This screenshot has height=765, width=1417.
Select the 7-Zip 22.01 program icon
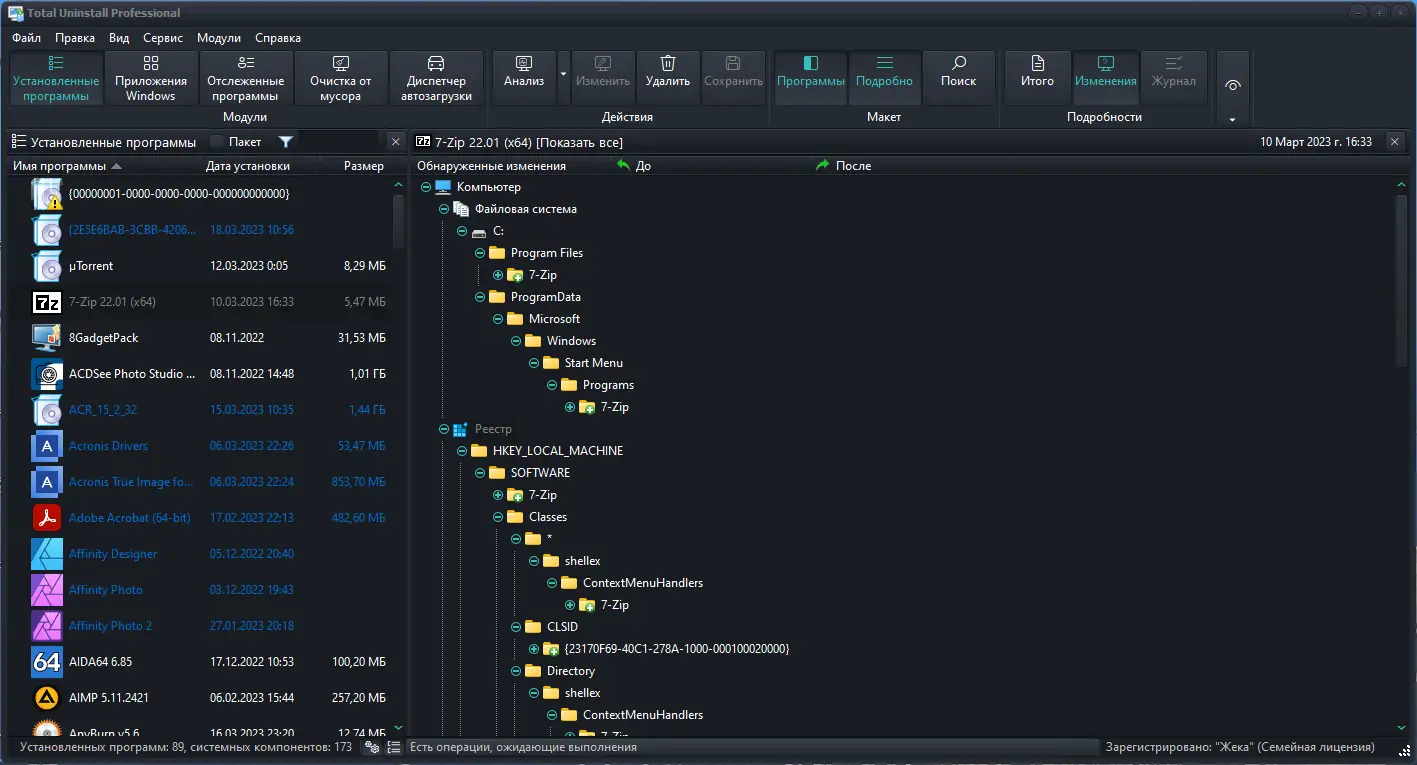47,302
